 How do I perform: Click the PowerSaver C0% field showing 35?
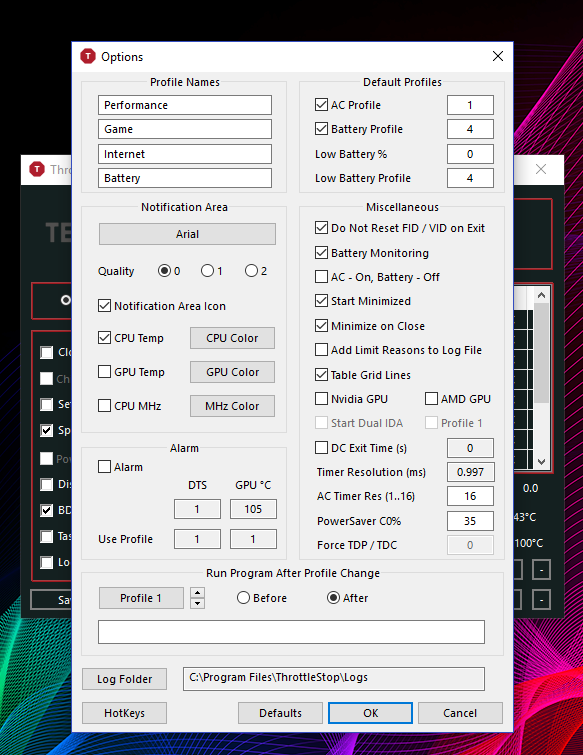tap(470, 521)
